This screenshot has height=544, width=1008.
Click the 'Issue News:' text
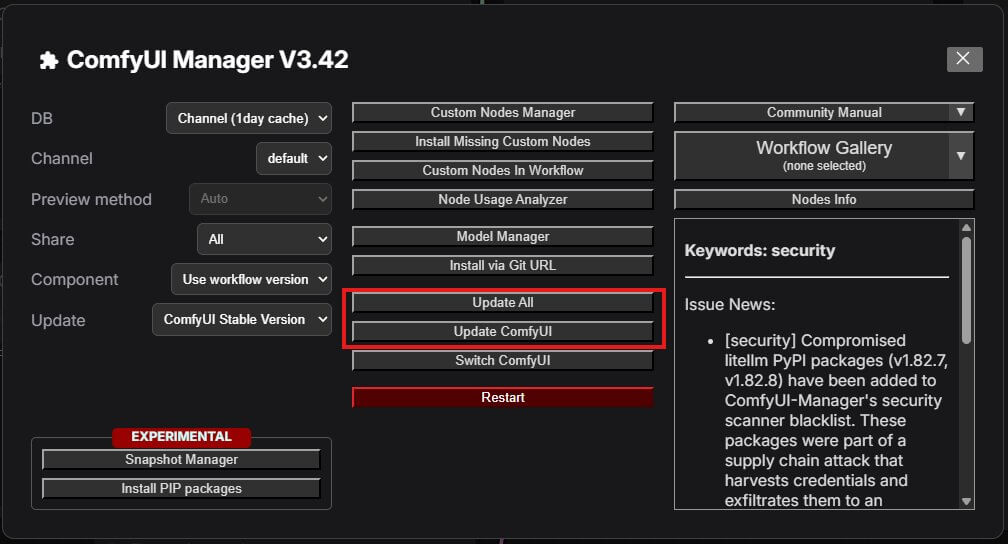pyautogui.click(x=730, y=305)
